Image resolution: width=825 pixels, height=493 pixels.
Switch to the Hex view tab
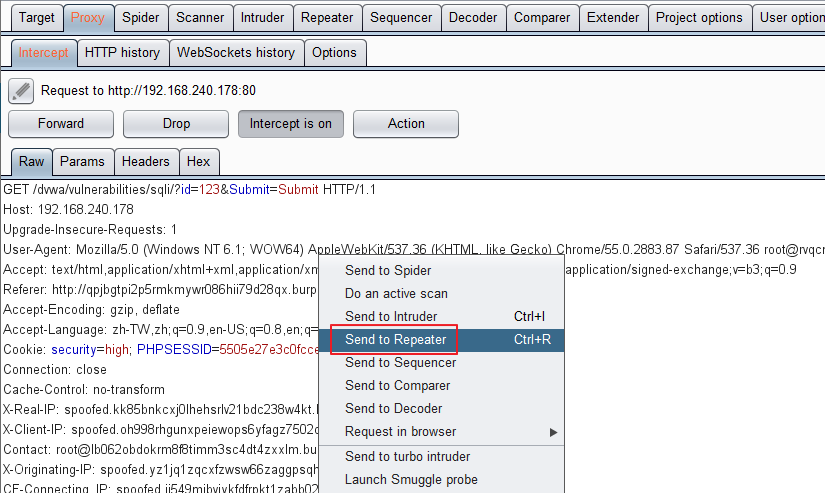tap(198, 162)
